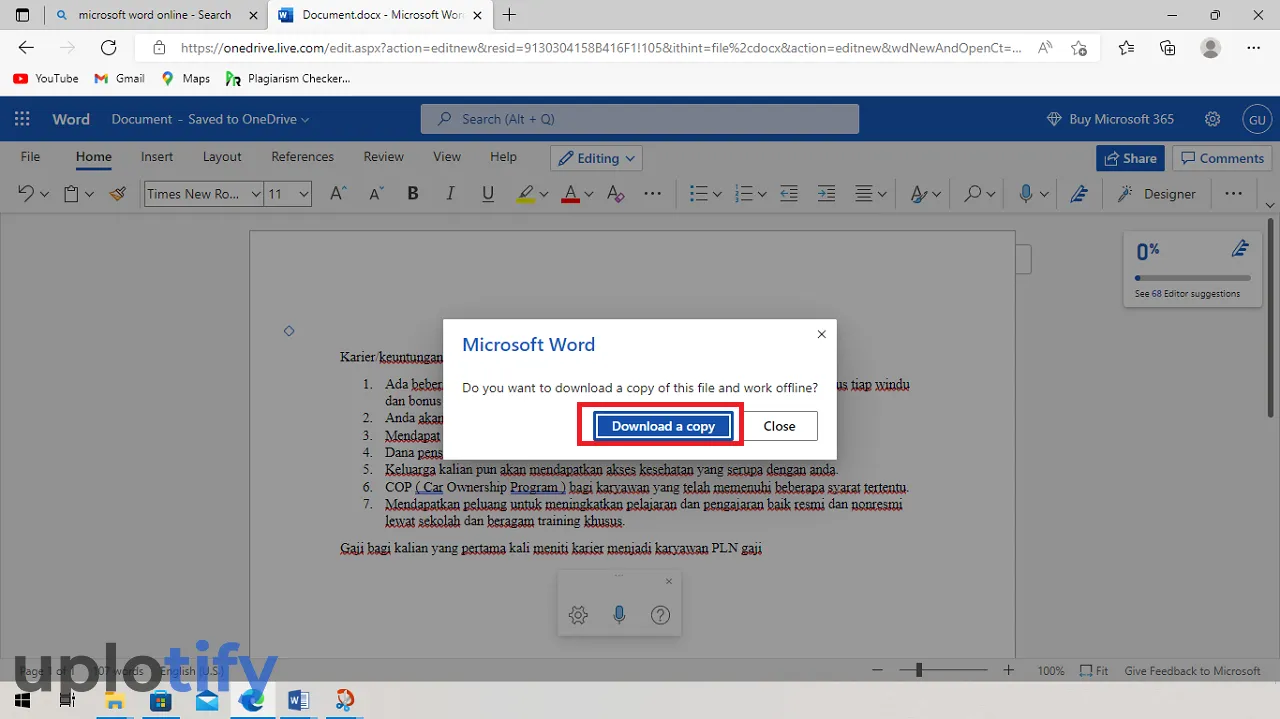Open Word settings gear icon
Screen dimensions: 1280x719
point(1212,119)
